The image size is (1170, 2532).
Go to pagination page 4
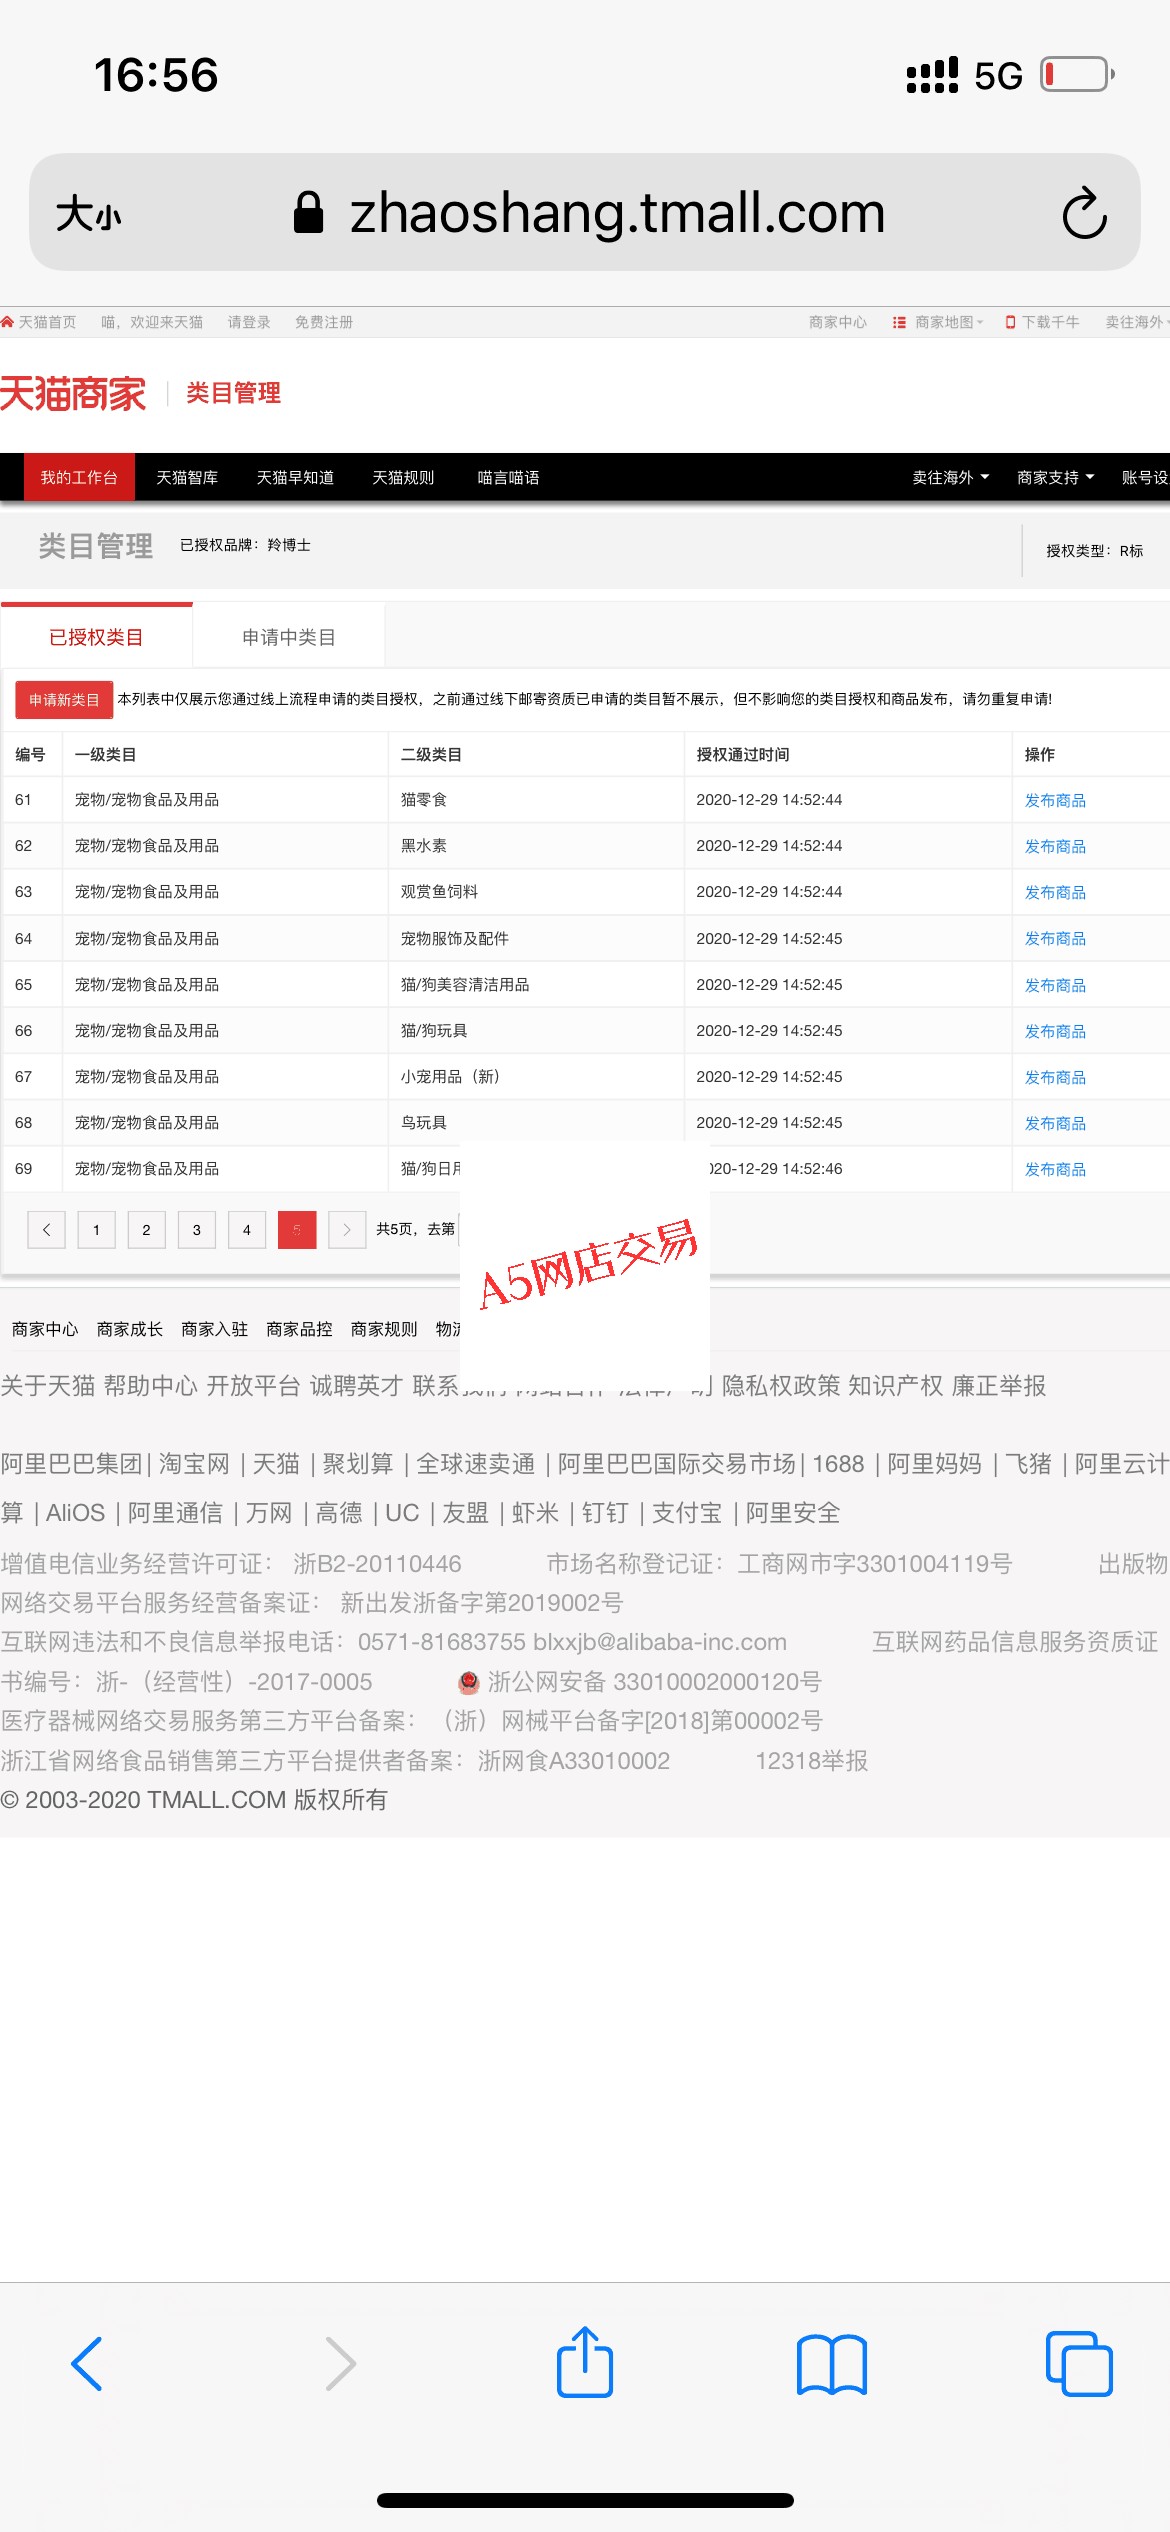pyautogui.click(x=247, y=1230)
